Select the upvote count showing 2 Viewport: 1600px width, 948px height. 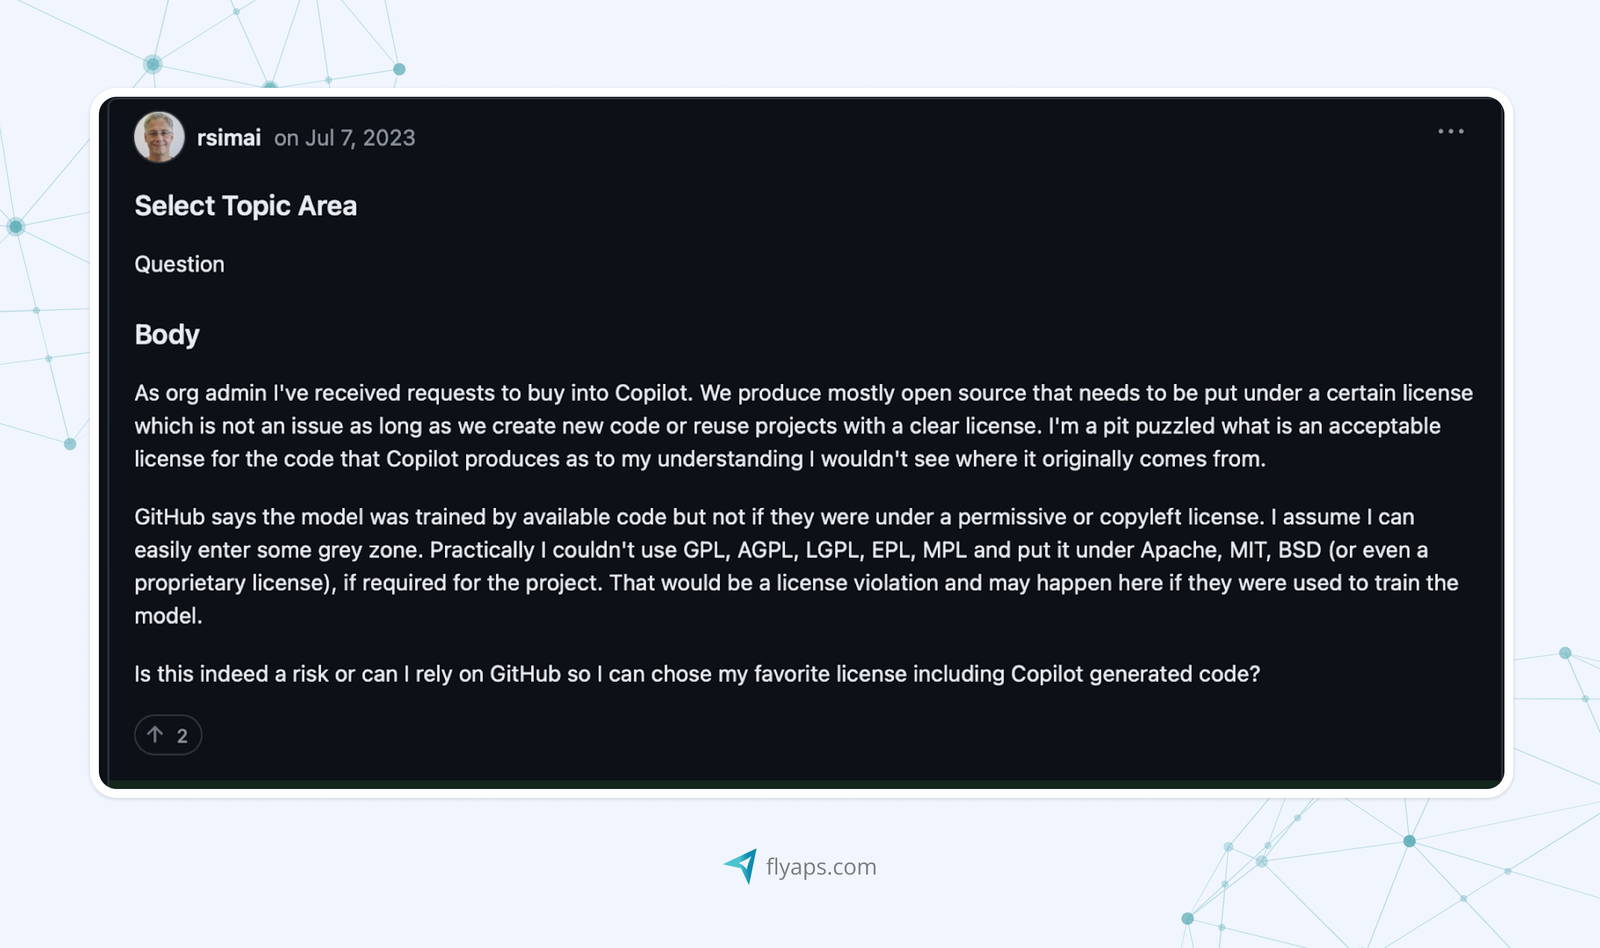pos(181,736)
